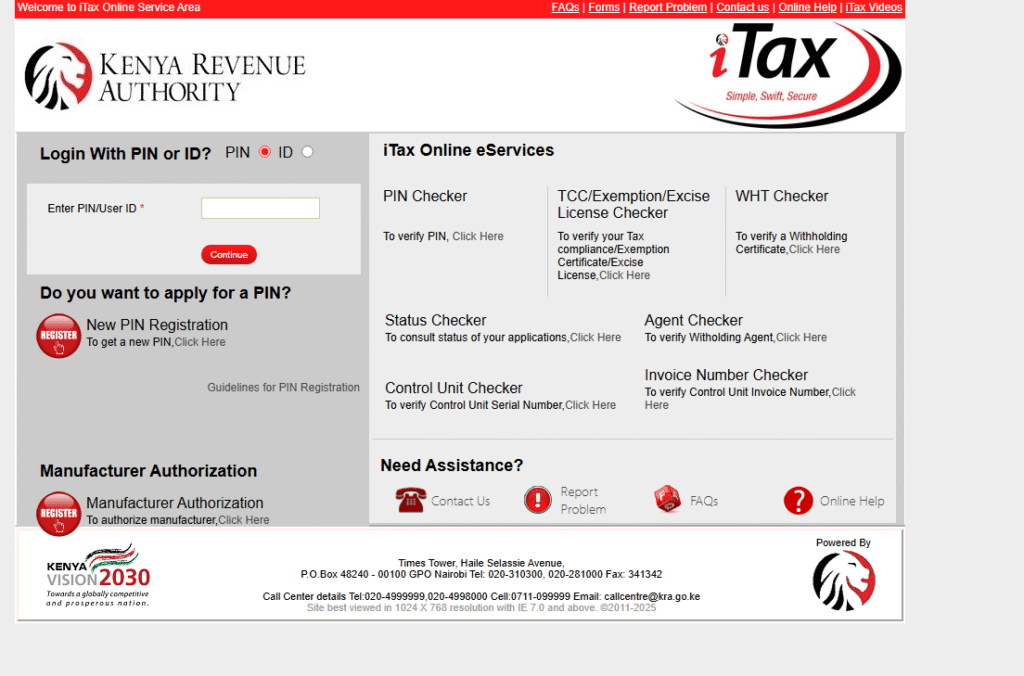Open the FAQs assistance link text
Image resolution: width=1024 pixels, height=676 pixels.
pyautogui.click(x=704, y=501)
